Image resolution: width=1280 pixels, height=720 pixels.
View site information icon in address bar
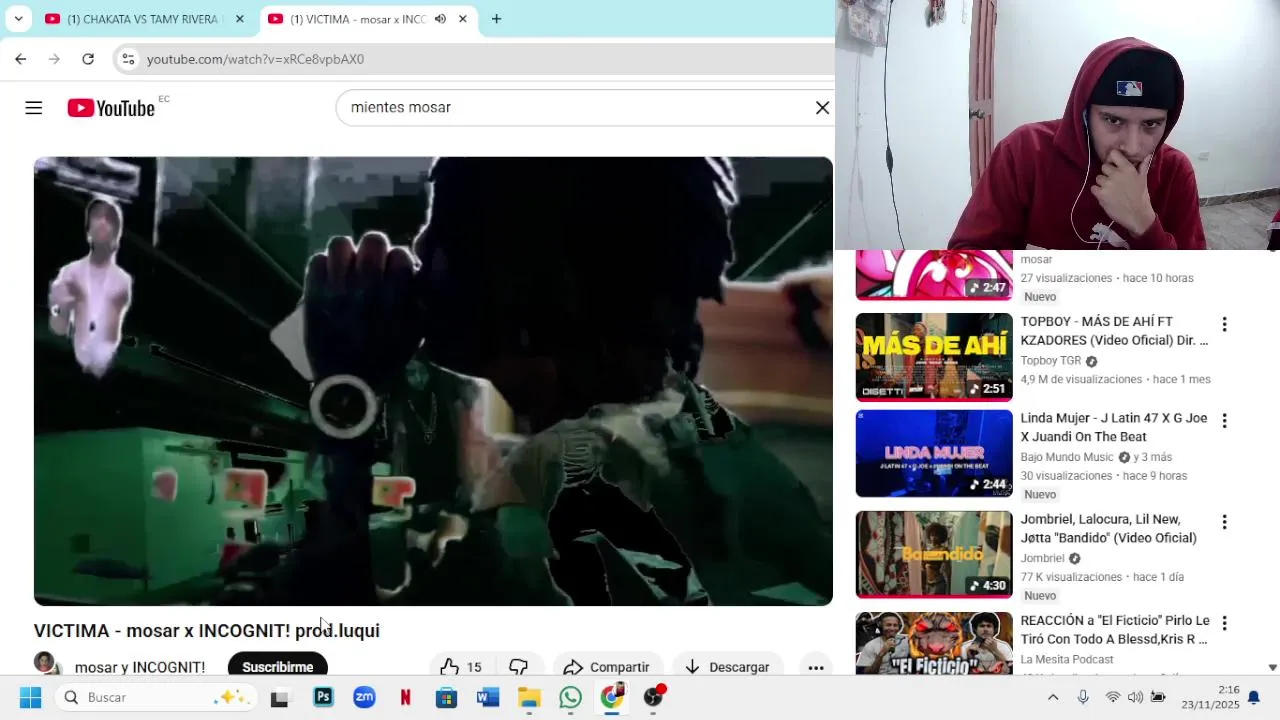(x=128, y=59)
